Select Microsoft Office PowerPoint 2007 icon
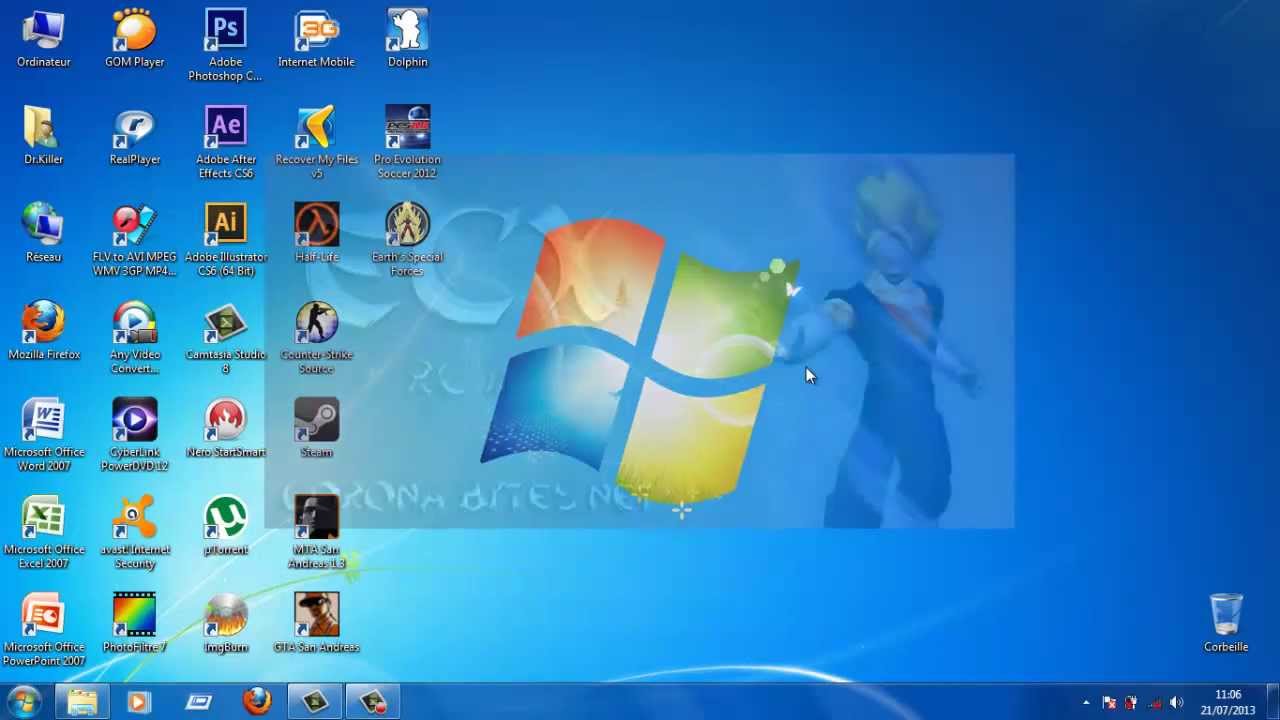The height and width of the screenshot is (720, 1280). point(43,631)
